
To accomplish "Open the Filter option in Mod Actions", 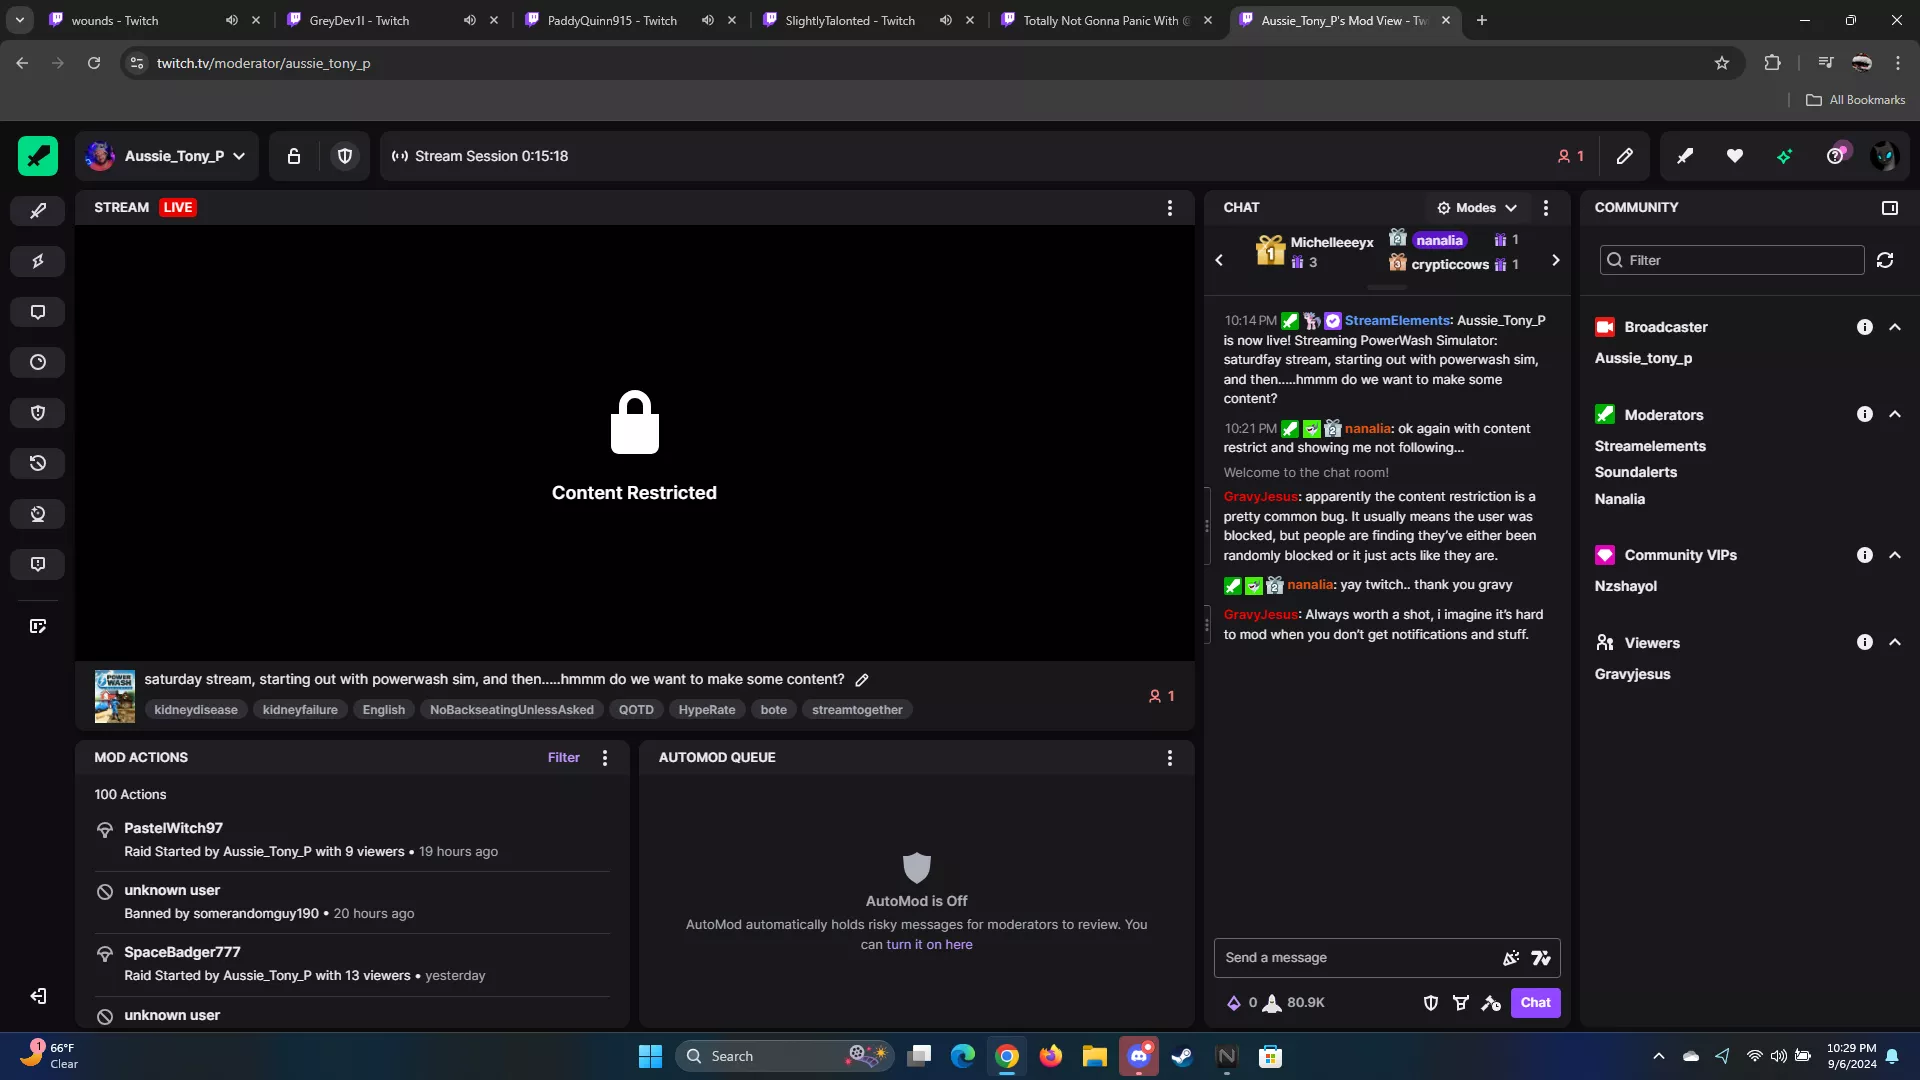I will [563, 757].
